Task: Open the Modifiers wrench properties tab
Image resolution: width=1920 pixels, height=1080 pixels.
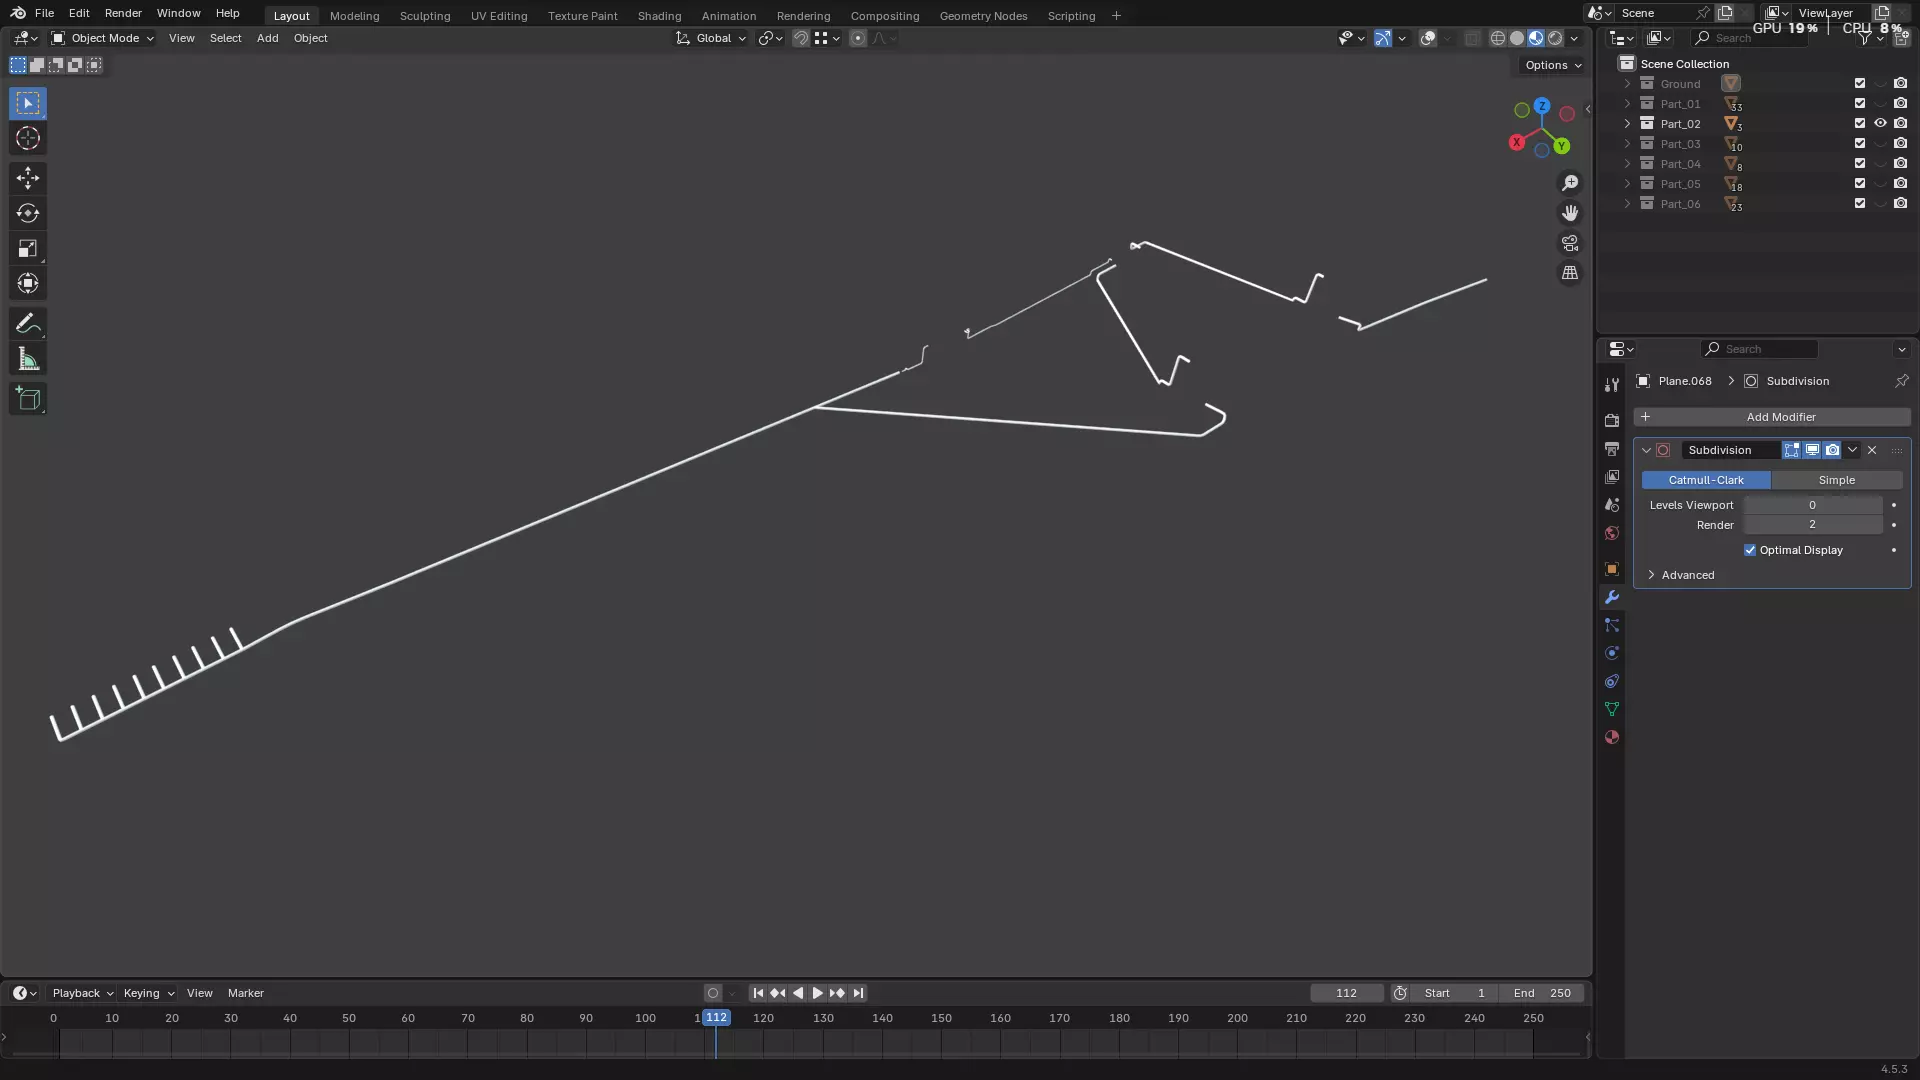Action: [1611, 597]
